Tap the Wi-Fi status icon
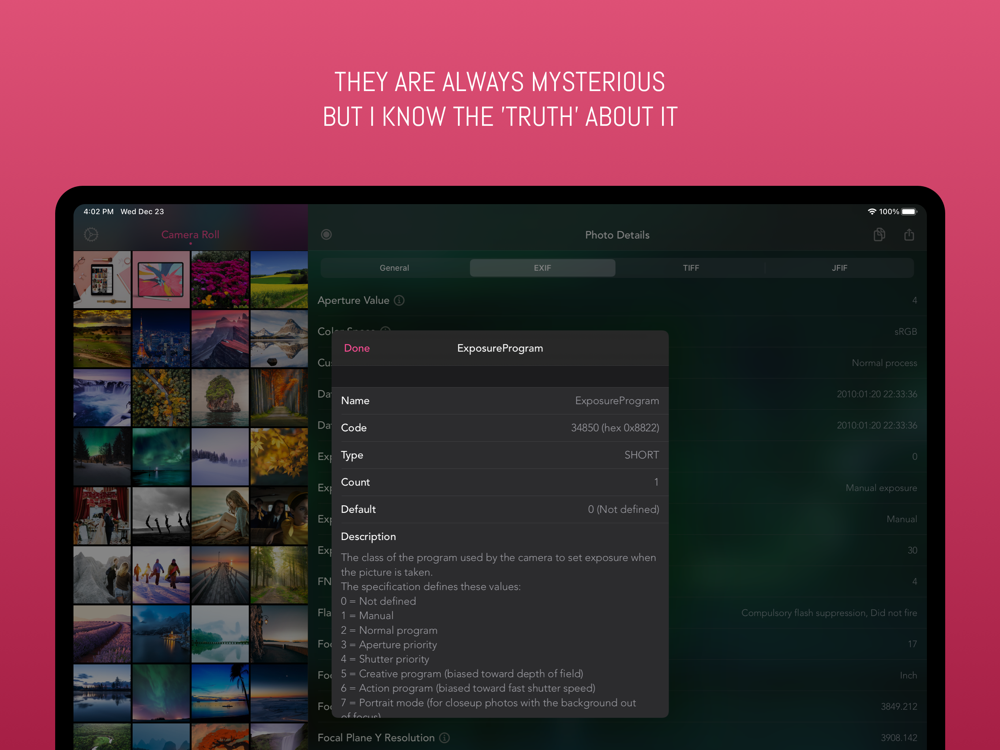The width and height of the screenshot is (1000, 750). 871,211
